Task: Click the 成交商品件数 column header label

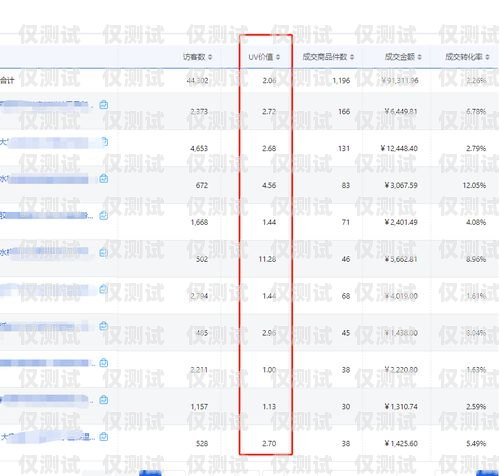Action: (x=325, y=57)
